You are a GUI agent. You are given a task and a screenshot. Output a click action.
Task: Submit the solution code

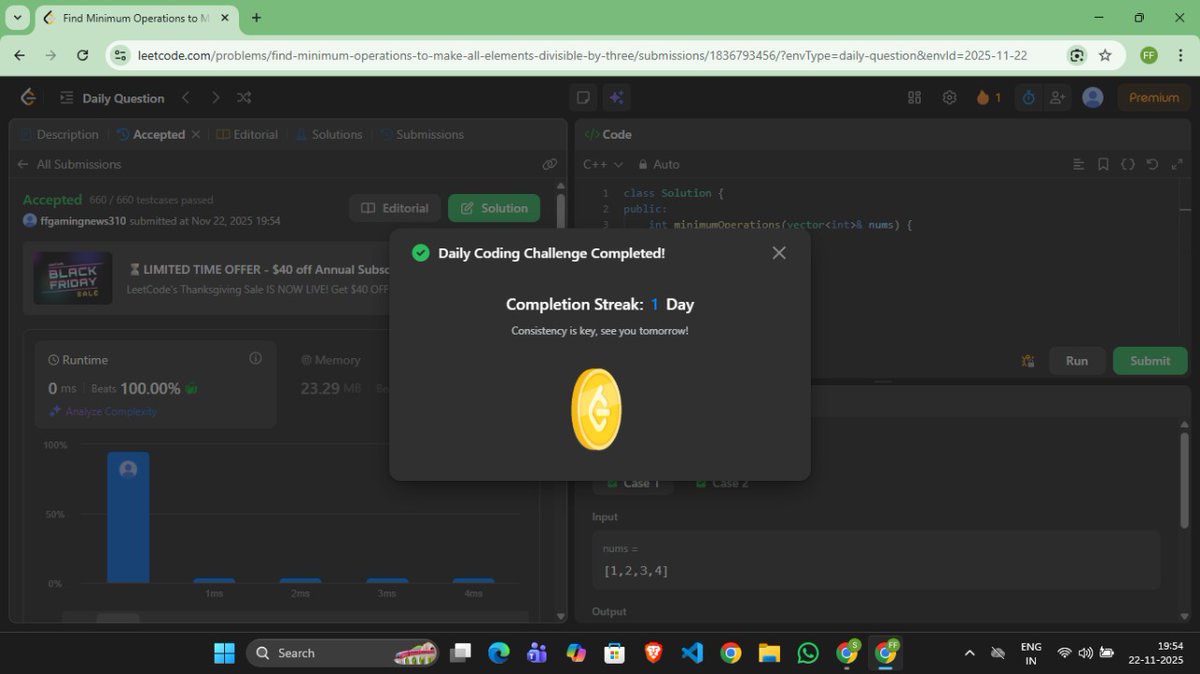[x=1149, y=361]
